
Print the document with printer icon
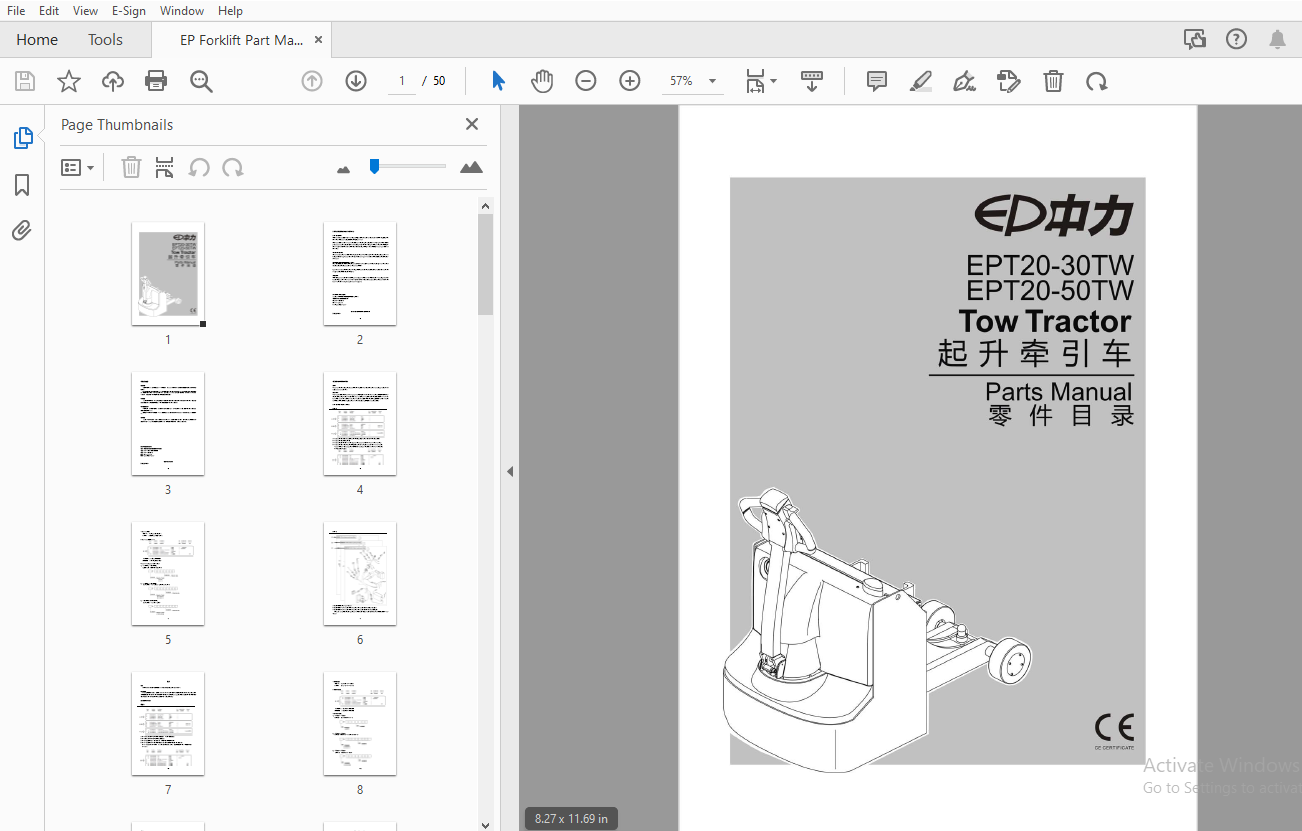pos(156,81)
